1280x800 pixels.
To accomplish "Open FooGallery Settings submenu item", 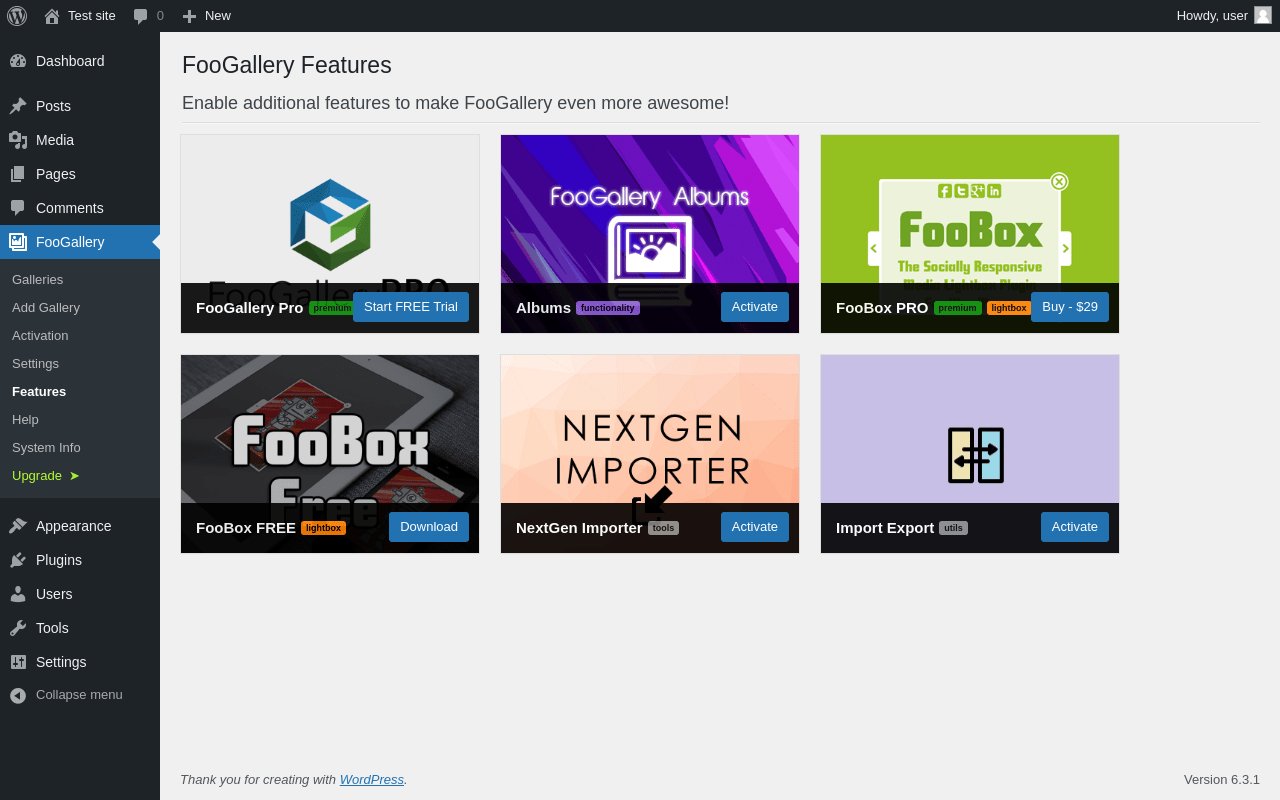I will click(x=35, y=363).
